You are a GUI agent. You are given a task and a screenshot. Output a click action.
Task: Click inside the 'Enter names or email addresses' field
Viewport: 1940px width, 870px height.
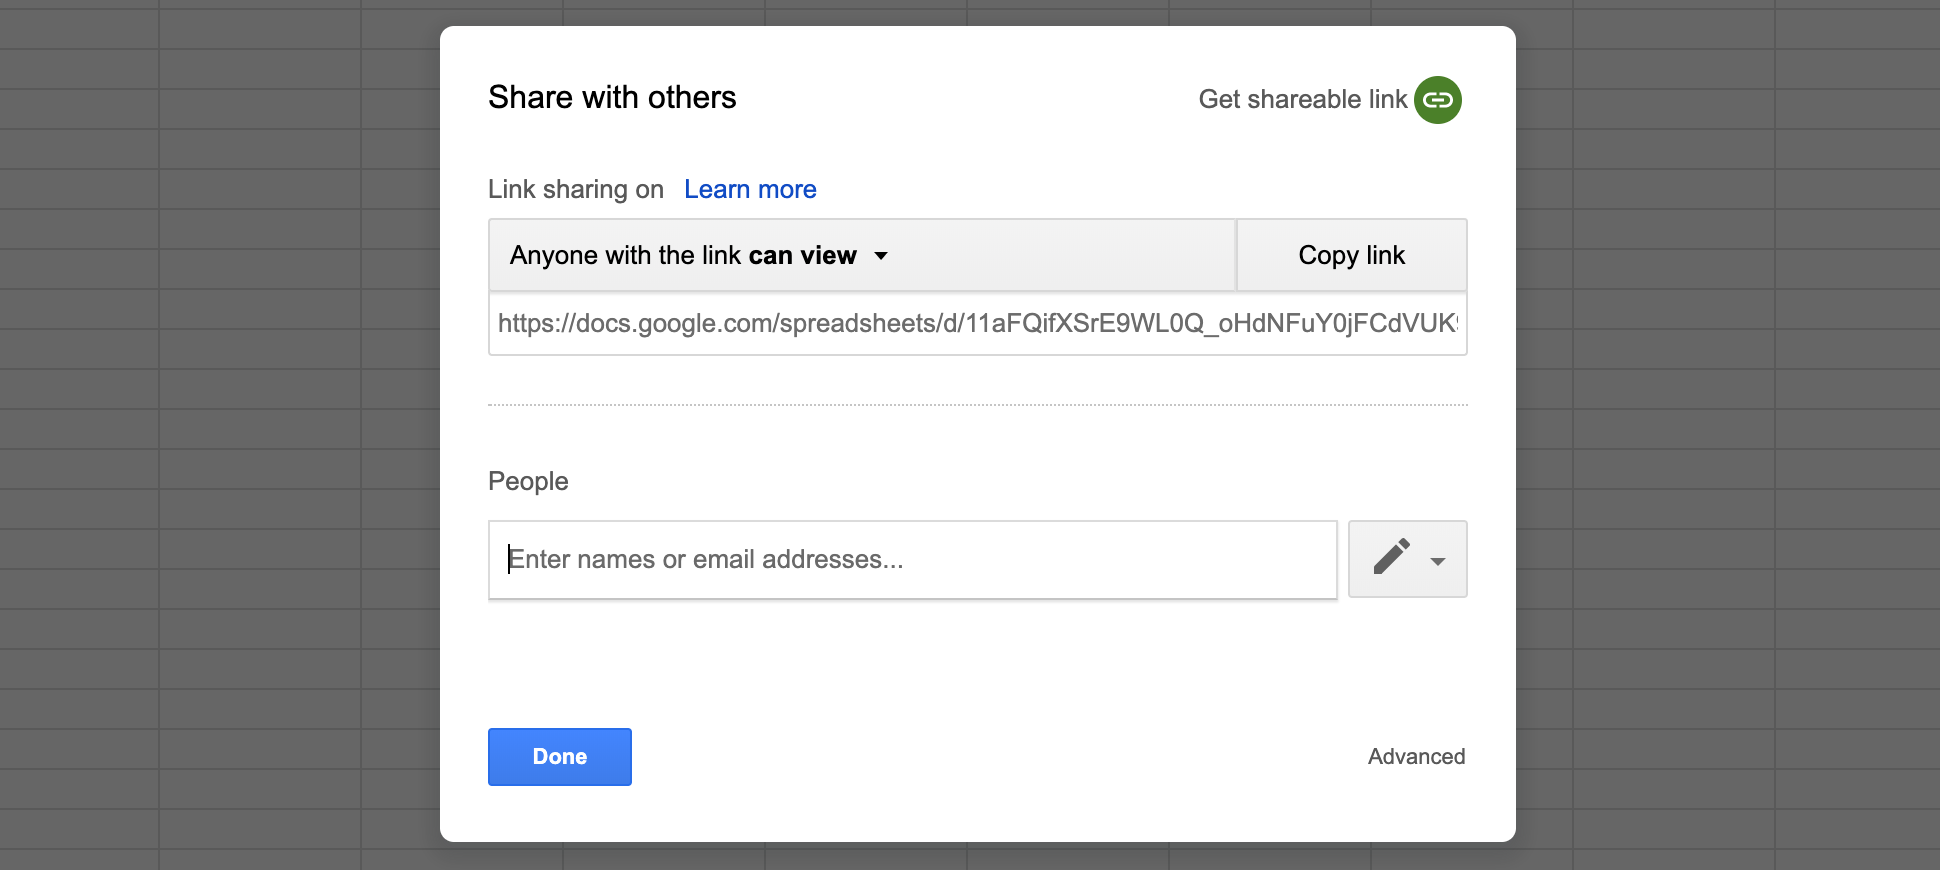[x=911, y=559]
